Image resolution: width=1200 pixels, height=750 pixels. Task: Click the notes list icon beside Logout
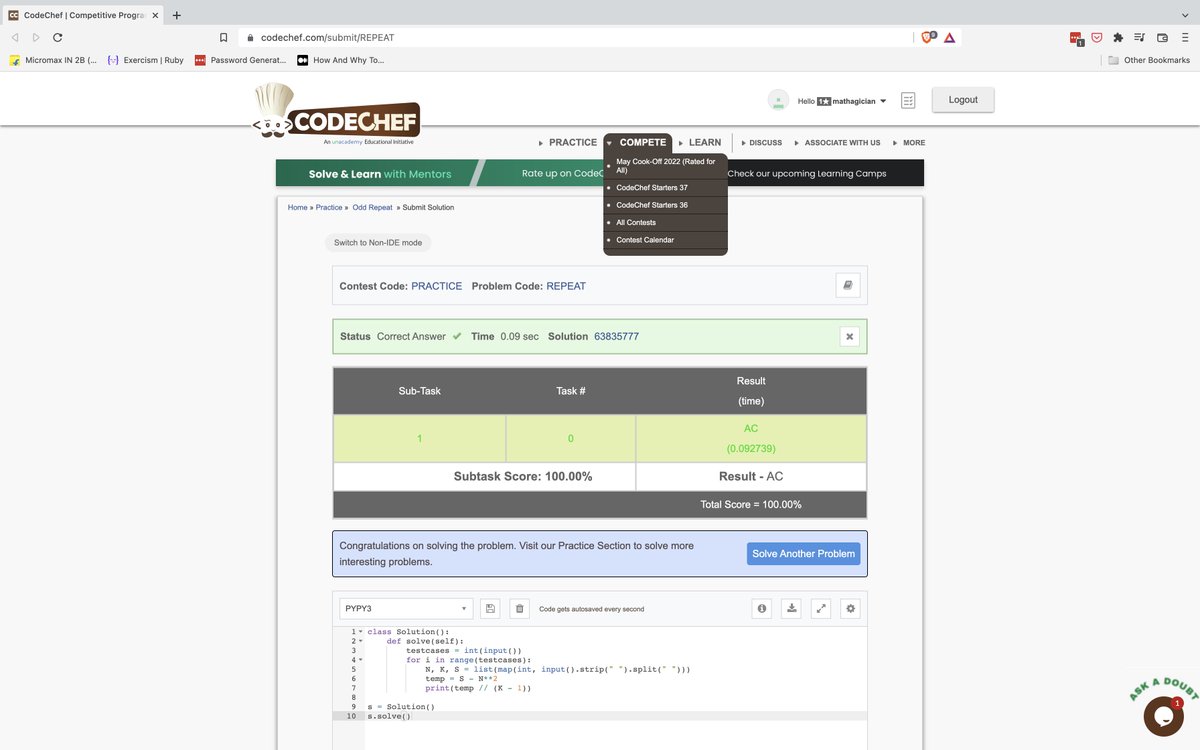point(908,100)
